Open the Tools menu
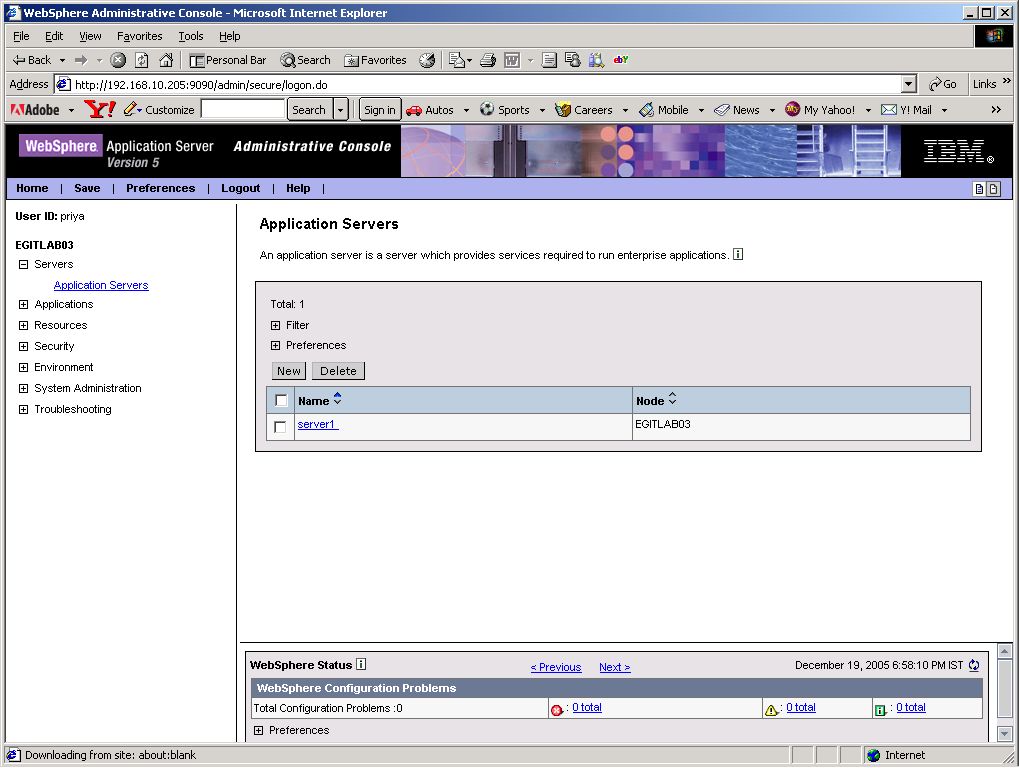The image size is (1019, 768). (x=191, y=36)
